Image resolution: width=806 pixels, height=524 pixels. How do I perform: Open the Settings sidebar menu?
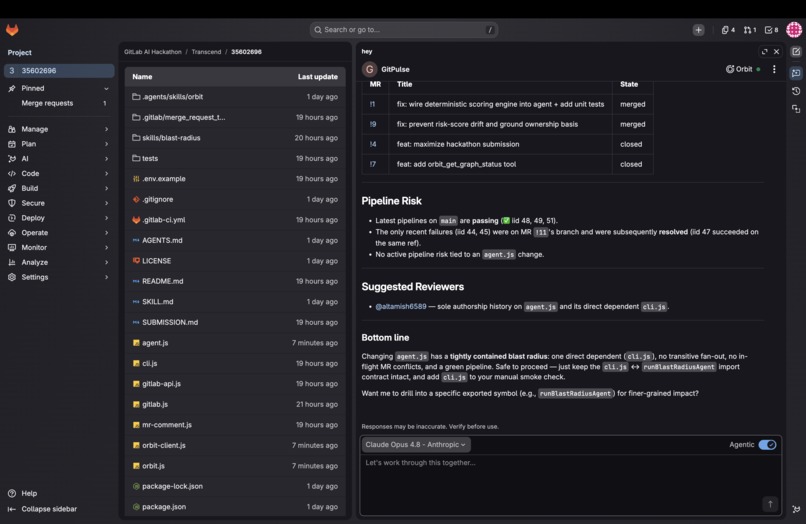(58, 277)
